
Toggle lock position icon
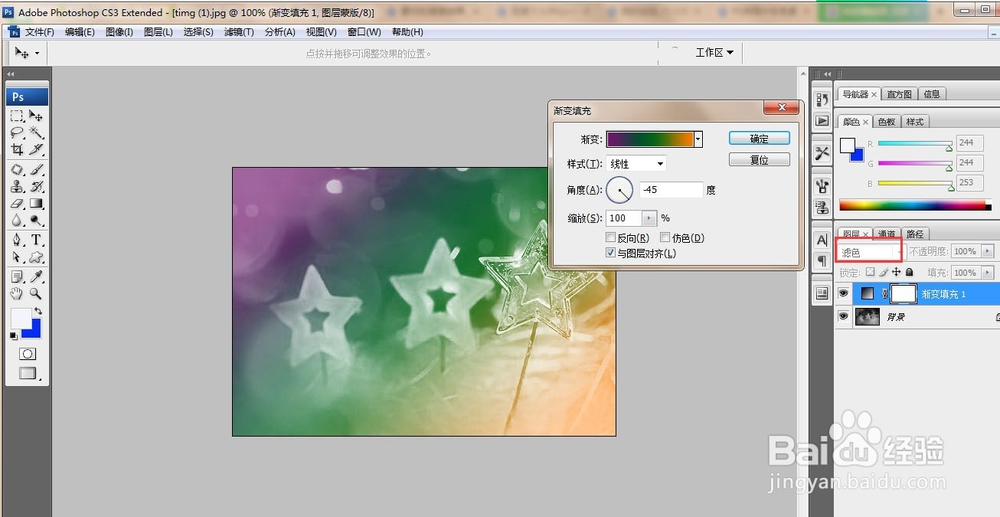coord(896,272)
